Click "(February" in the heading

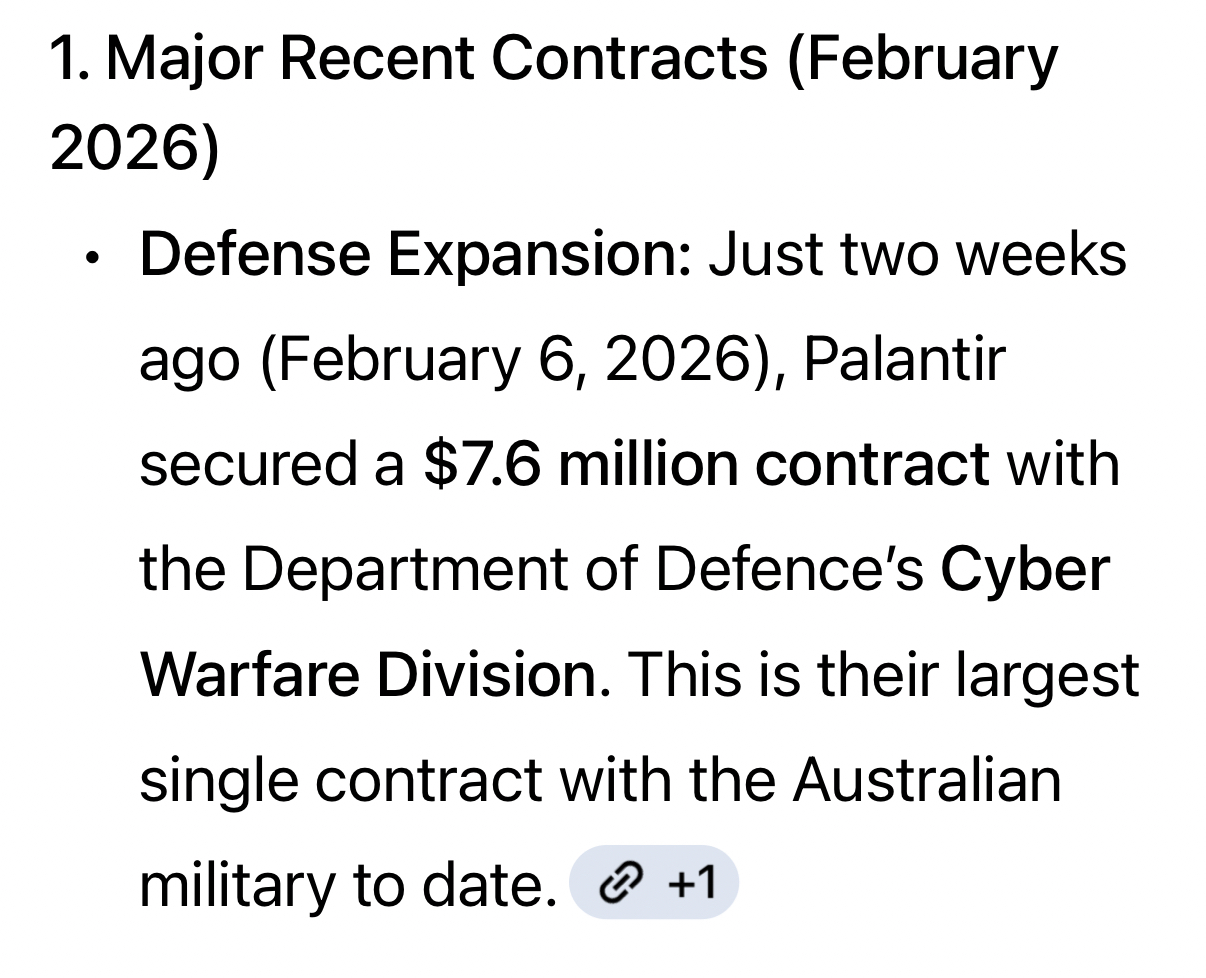922,60
